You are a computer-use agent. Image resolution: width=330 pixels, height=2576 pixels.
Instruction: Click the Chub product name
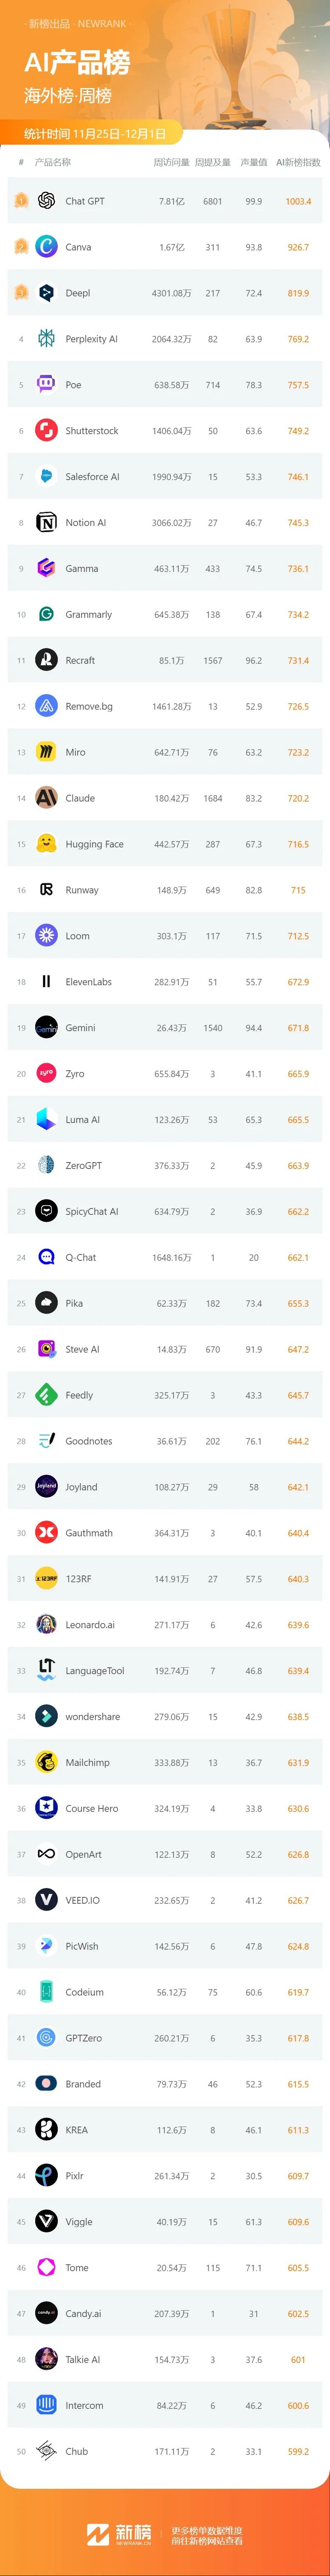(x=77, y=2452)
